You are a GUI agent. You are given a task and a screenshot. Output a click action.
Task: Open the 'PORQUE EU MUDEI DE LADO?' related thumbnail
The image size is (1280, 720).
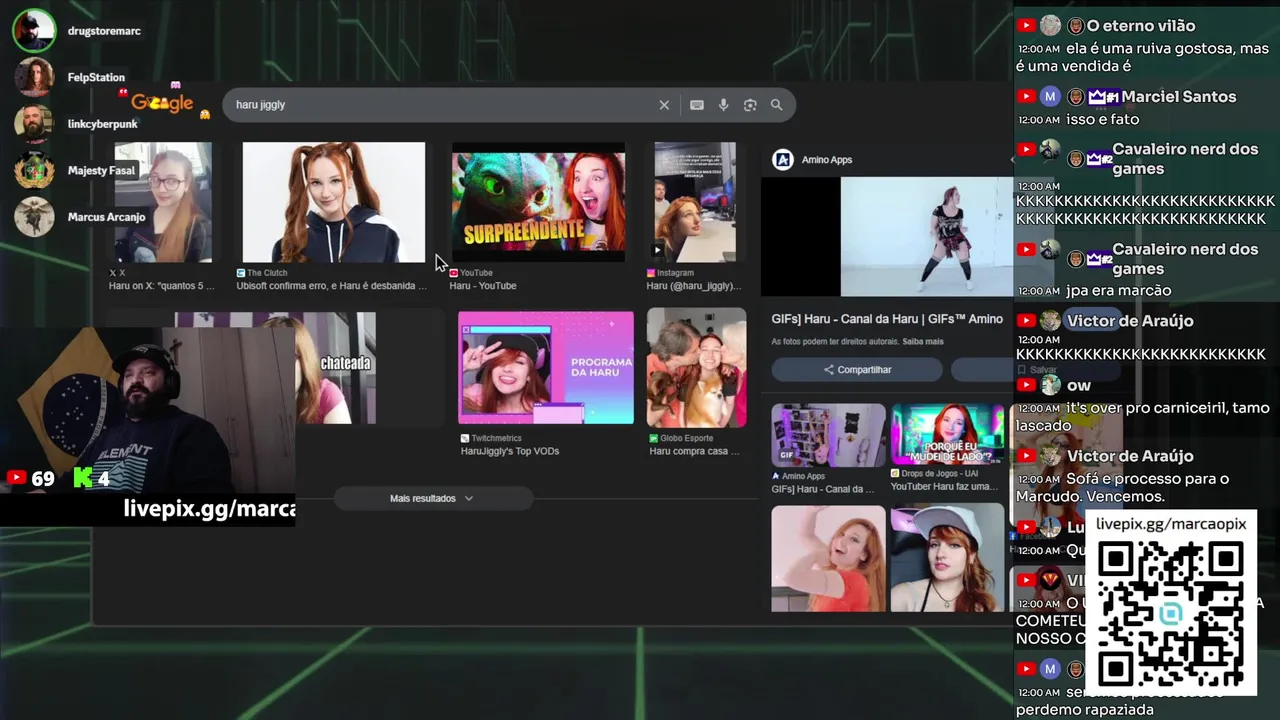pyautogui.click(x=947, y=435)
